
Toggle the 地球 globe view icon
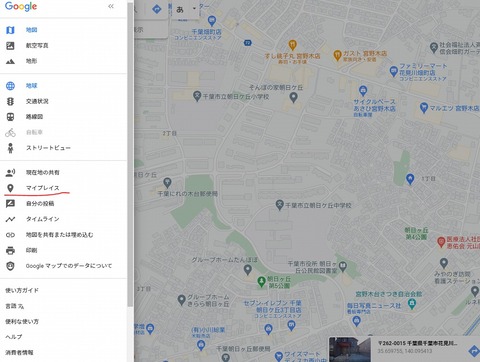click(10, 86)
